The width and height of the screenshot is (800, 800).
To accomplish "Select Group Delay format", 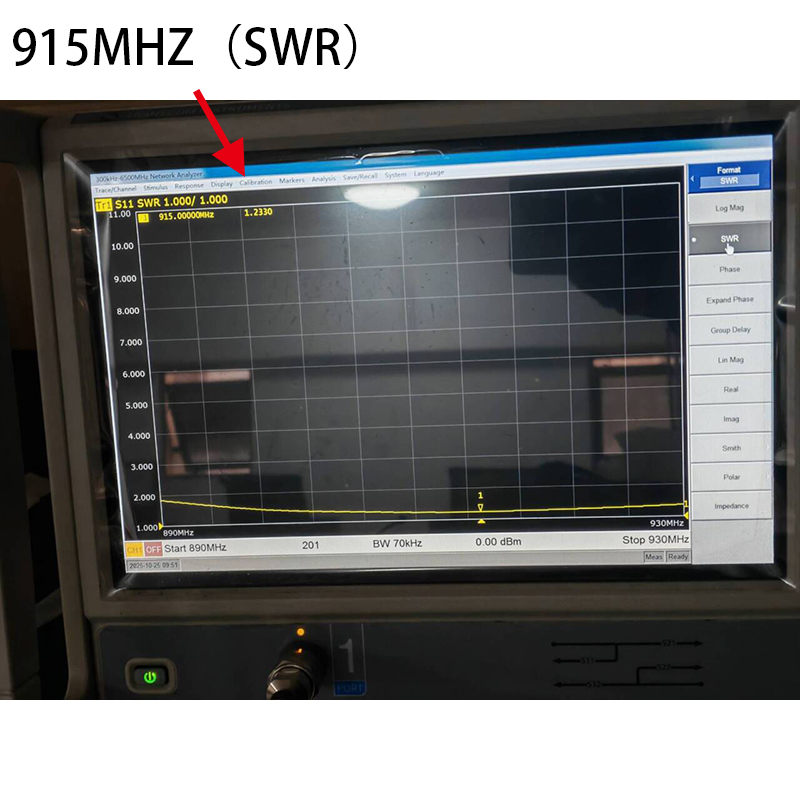I will tap(730, 330).
